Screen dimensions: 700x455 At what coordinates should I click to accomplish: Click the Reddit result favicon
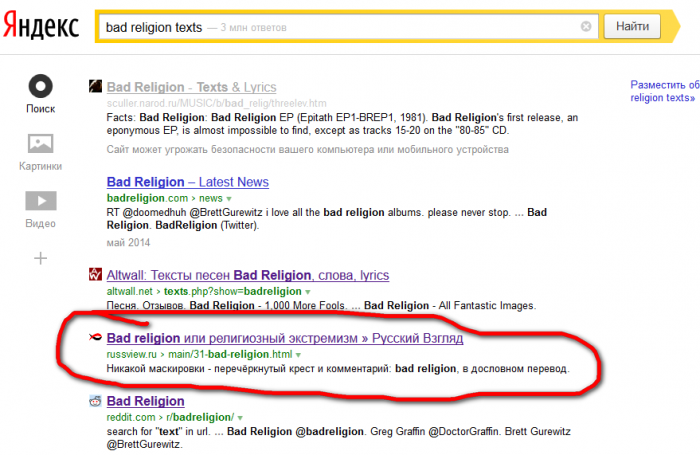[95, 401]
